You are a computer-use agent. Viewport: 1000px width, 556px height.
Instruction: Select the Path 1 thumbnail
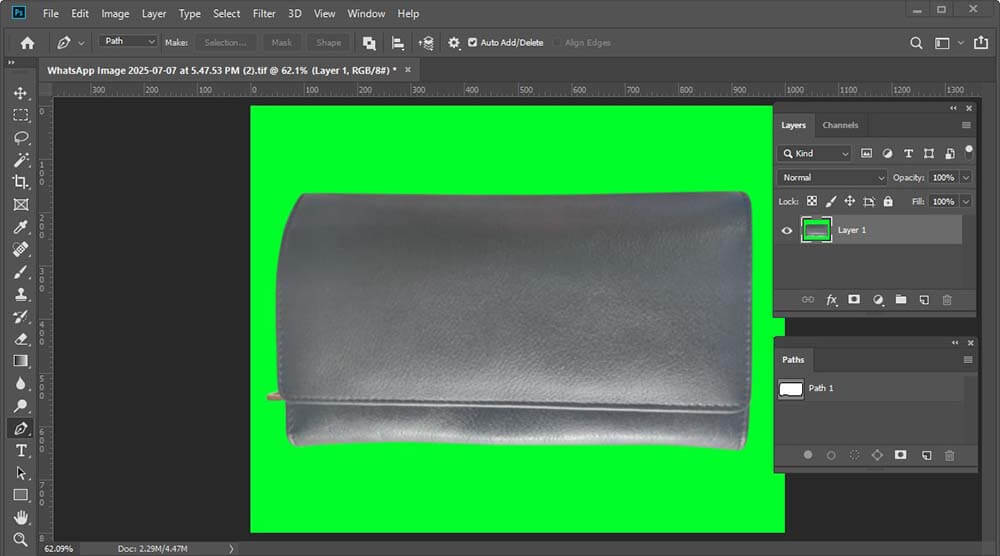pos(791,389)
